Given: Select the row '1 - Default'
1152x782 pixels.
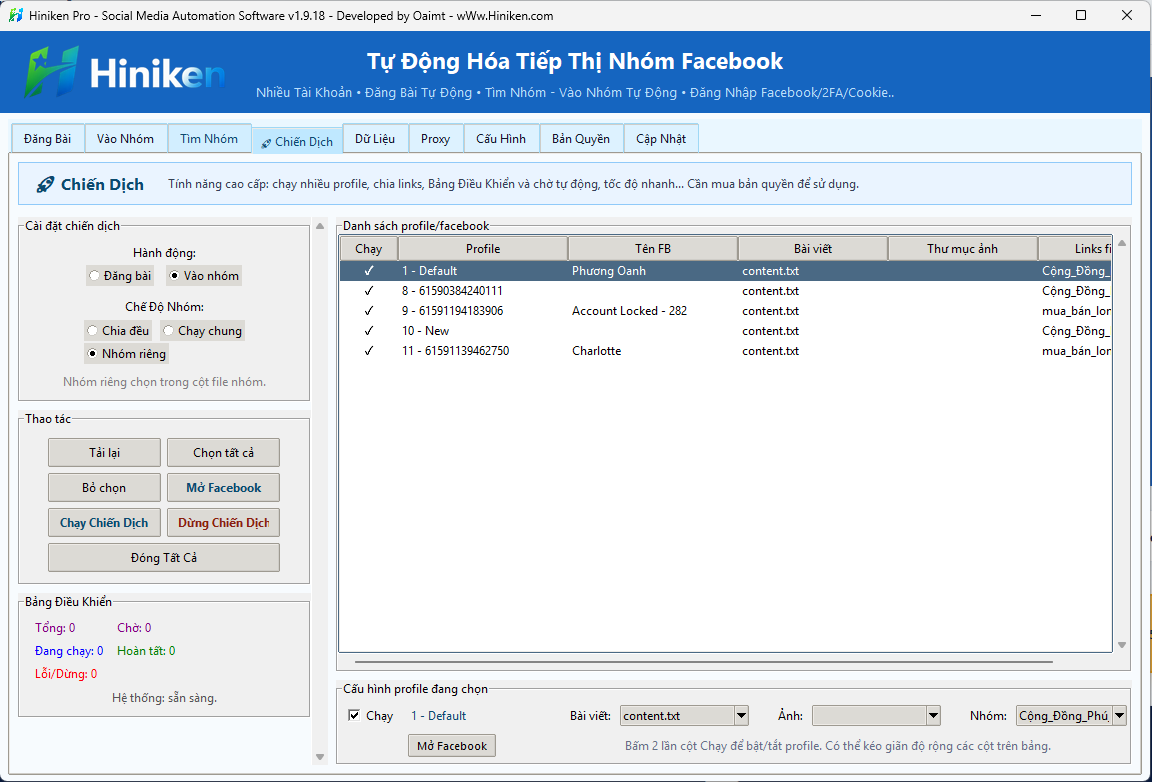Looking at the screenshot, I should (x=726, y=270).
